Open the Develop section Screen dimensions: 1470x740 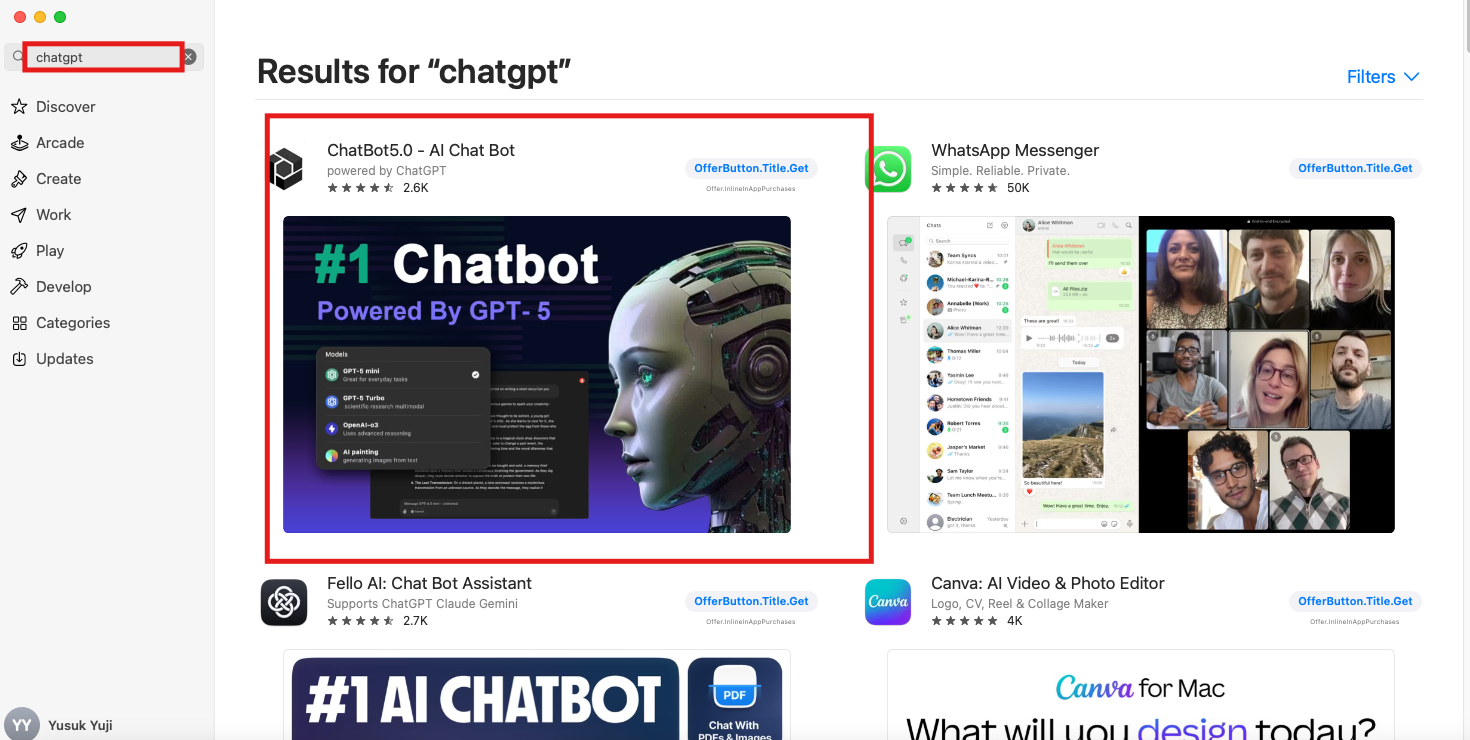63,287
